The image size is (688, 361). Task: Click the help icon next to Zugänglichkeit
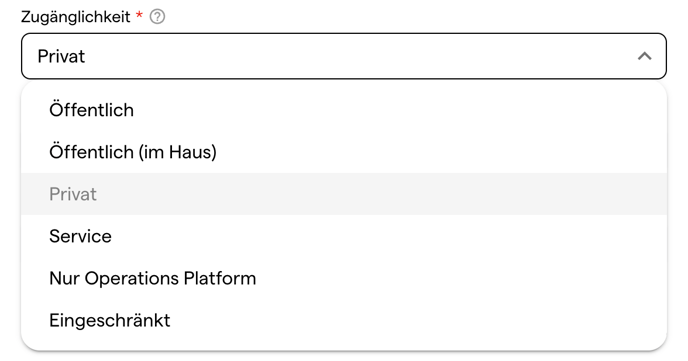[x=157, y=17]
